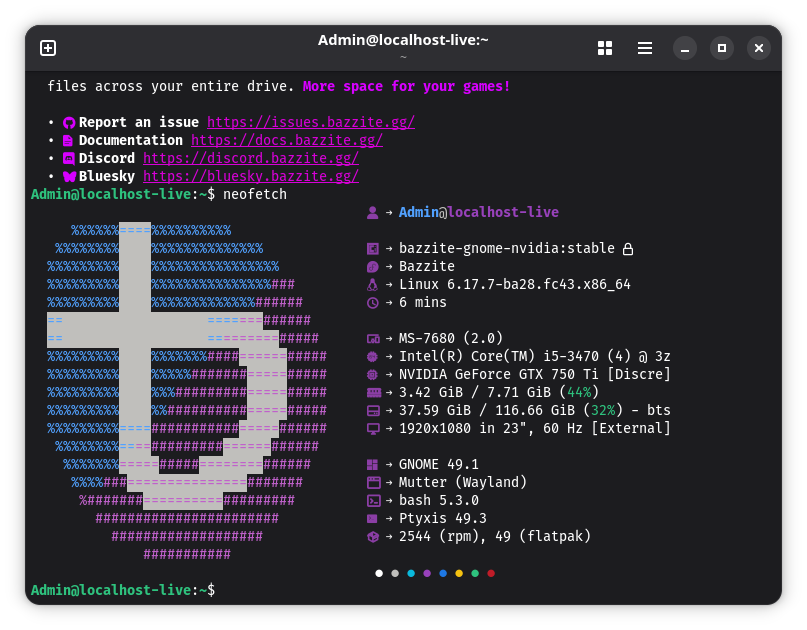Click the Tux kernel icon beside Linux 6.17.7

[x=373, y=285]
